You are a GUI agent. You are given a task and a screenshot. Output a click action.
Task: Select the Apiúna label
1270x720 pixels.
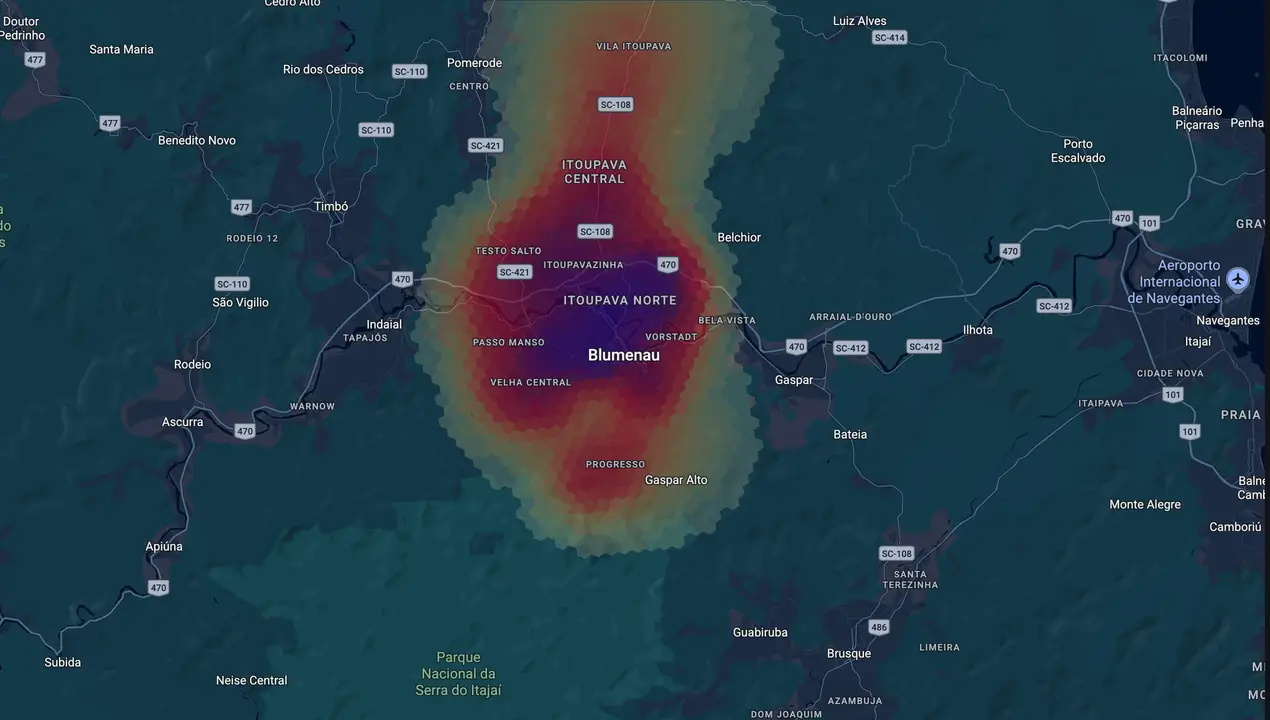tap(164, 547)
